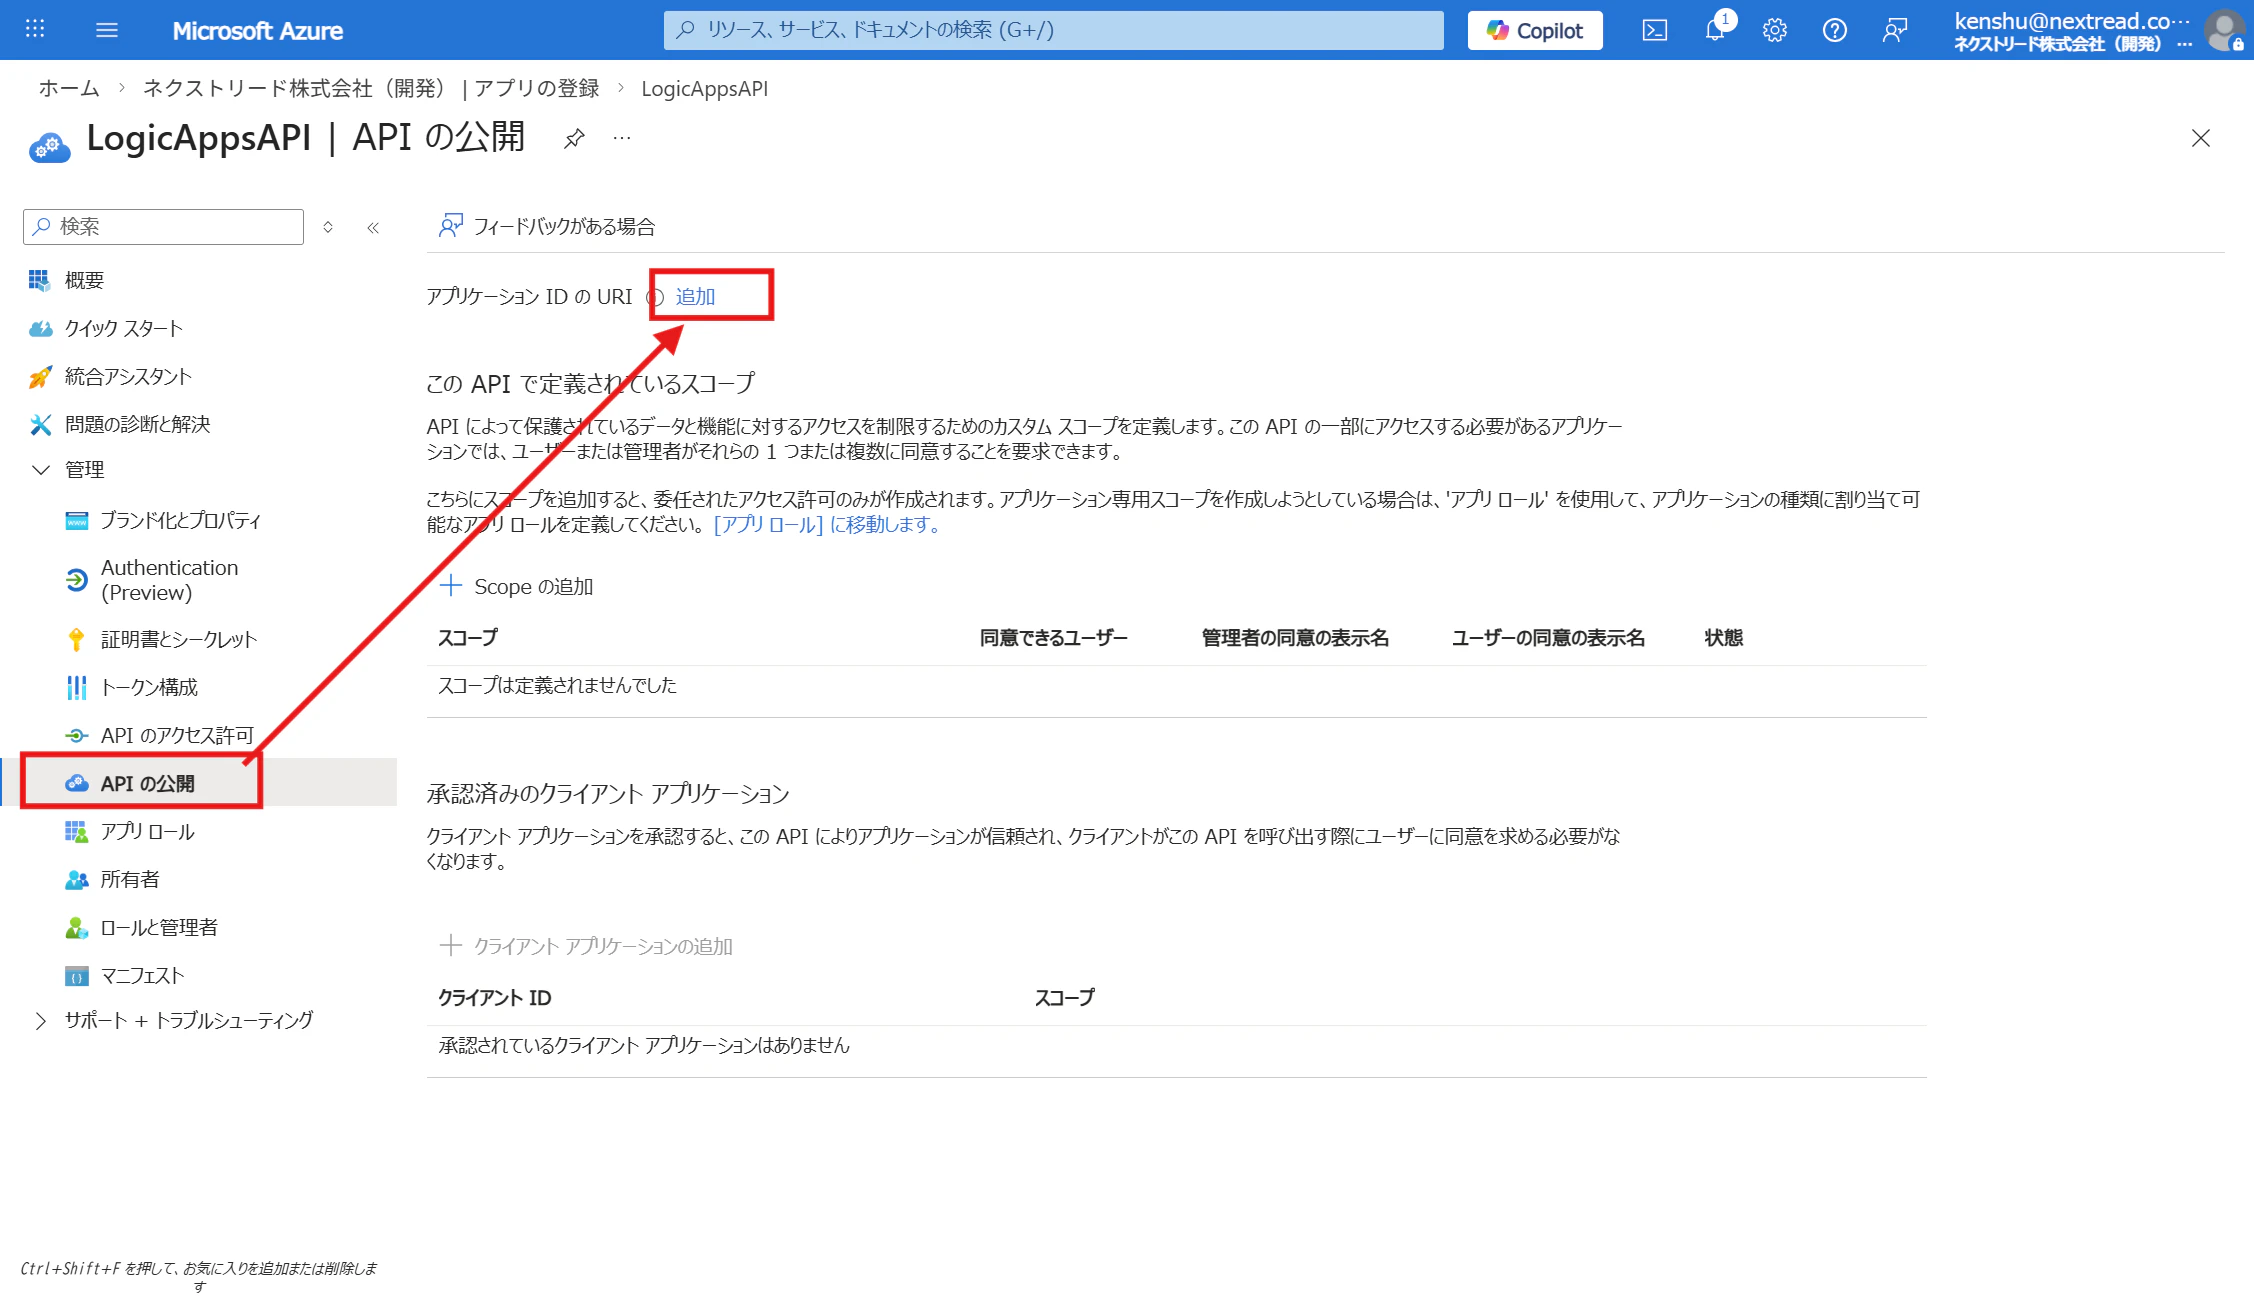
Task: Click the help question mark icon
Action: [x=1834, y=30]
